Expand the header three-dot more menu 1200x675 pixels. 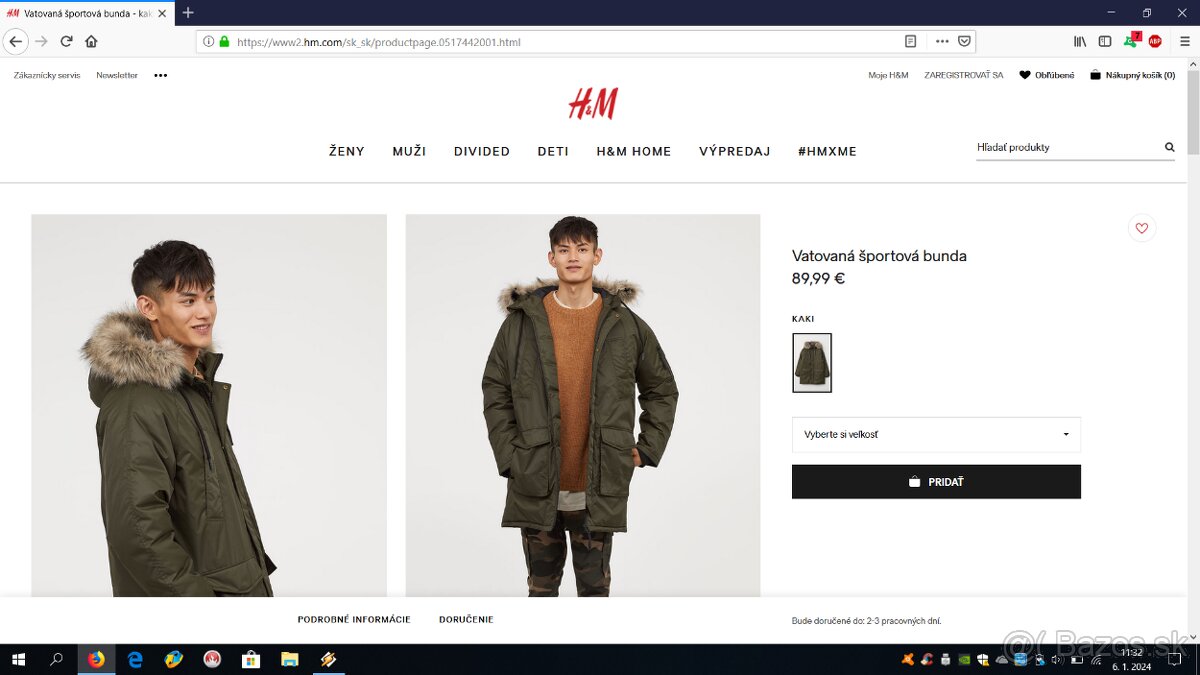(x=161, y=75)
